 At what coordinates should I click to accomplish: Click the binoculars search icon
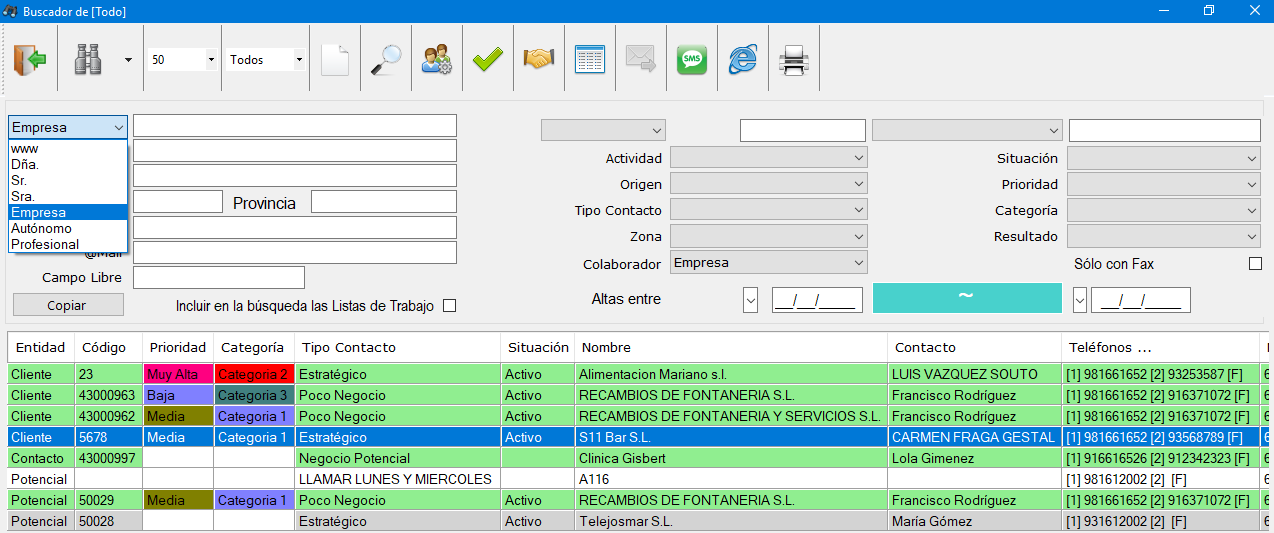[88, 60]
